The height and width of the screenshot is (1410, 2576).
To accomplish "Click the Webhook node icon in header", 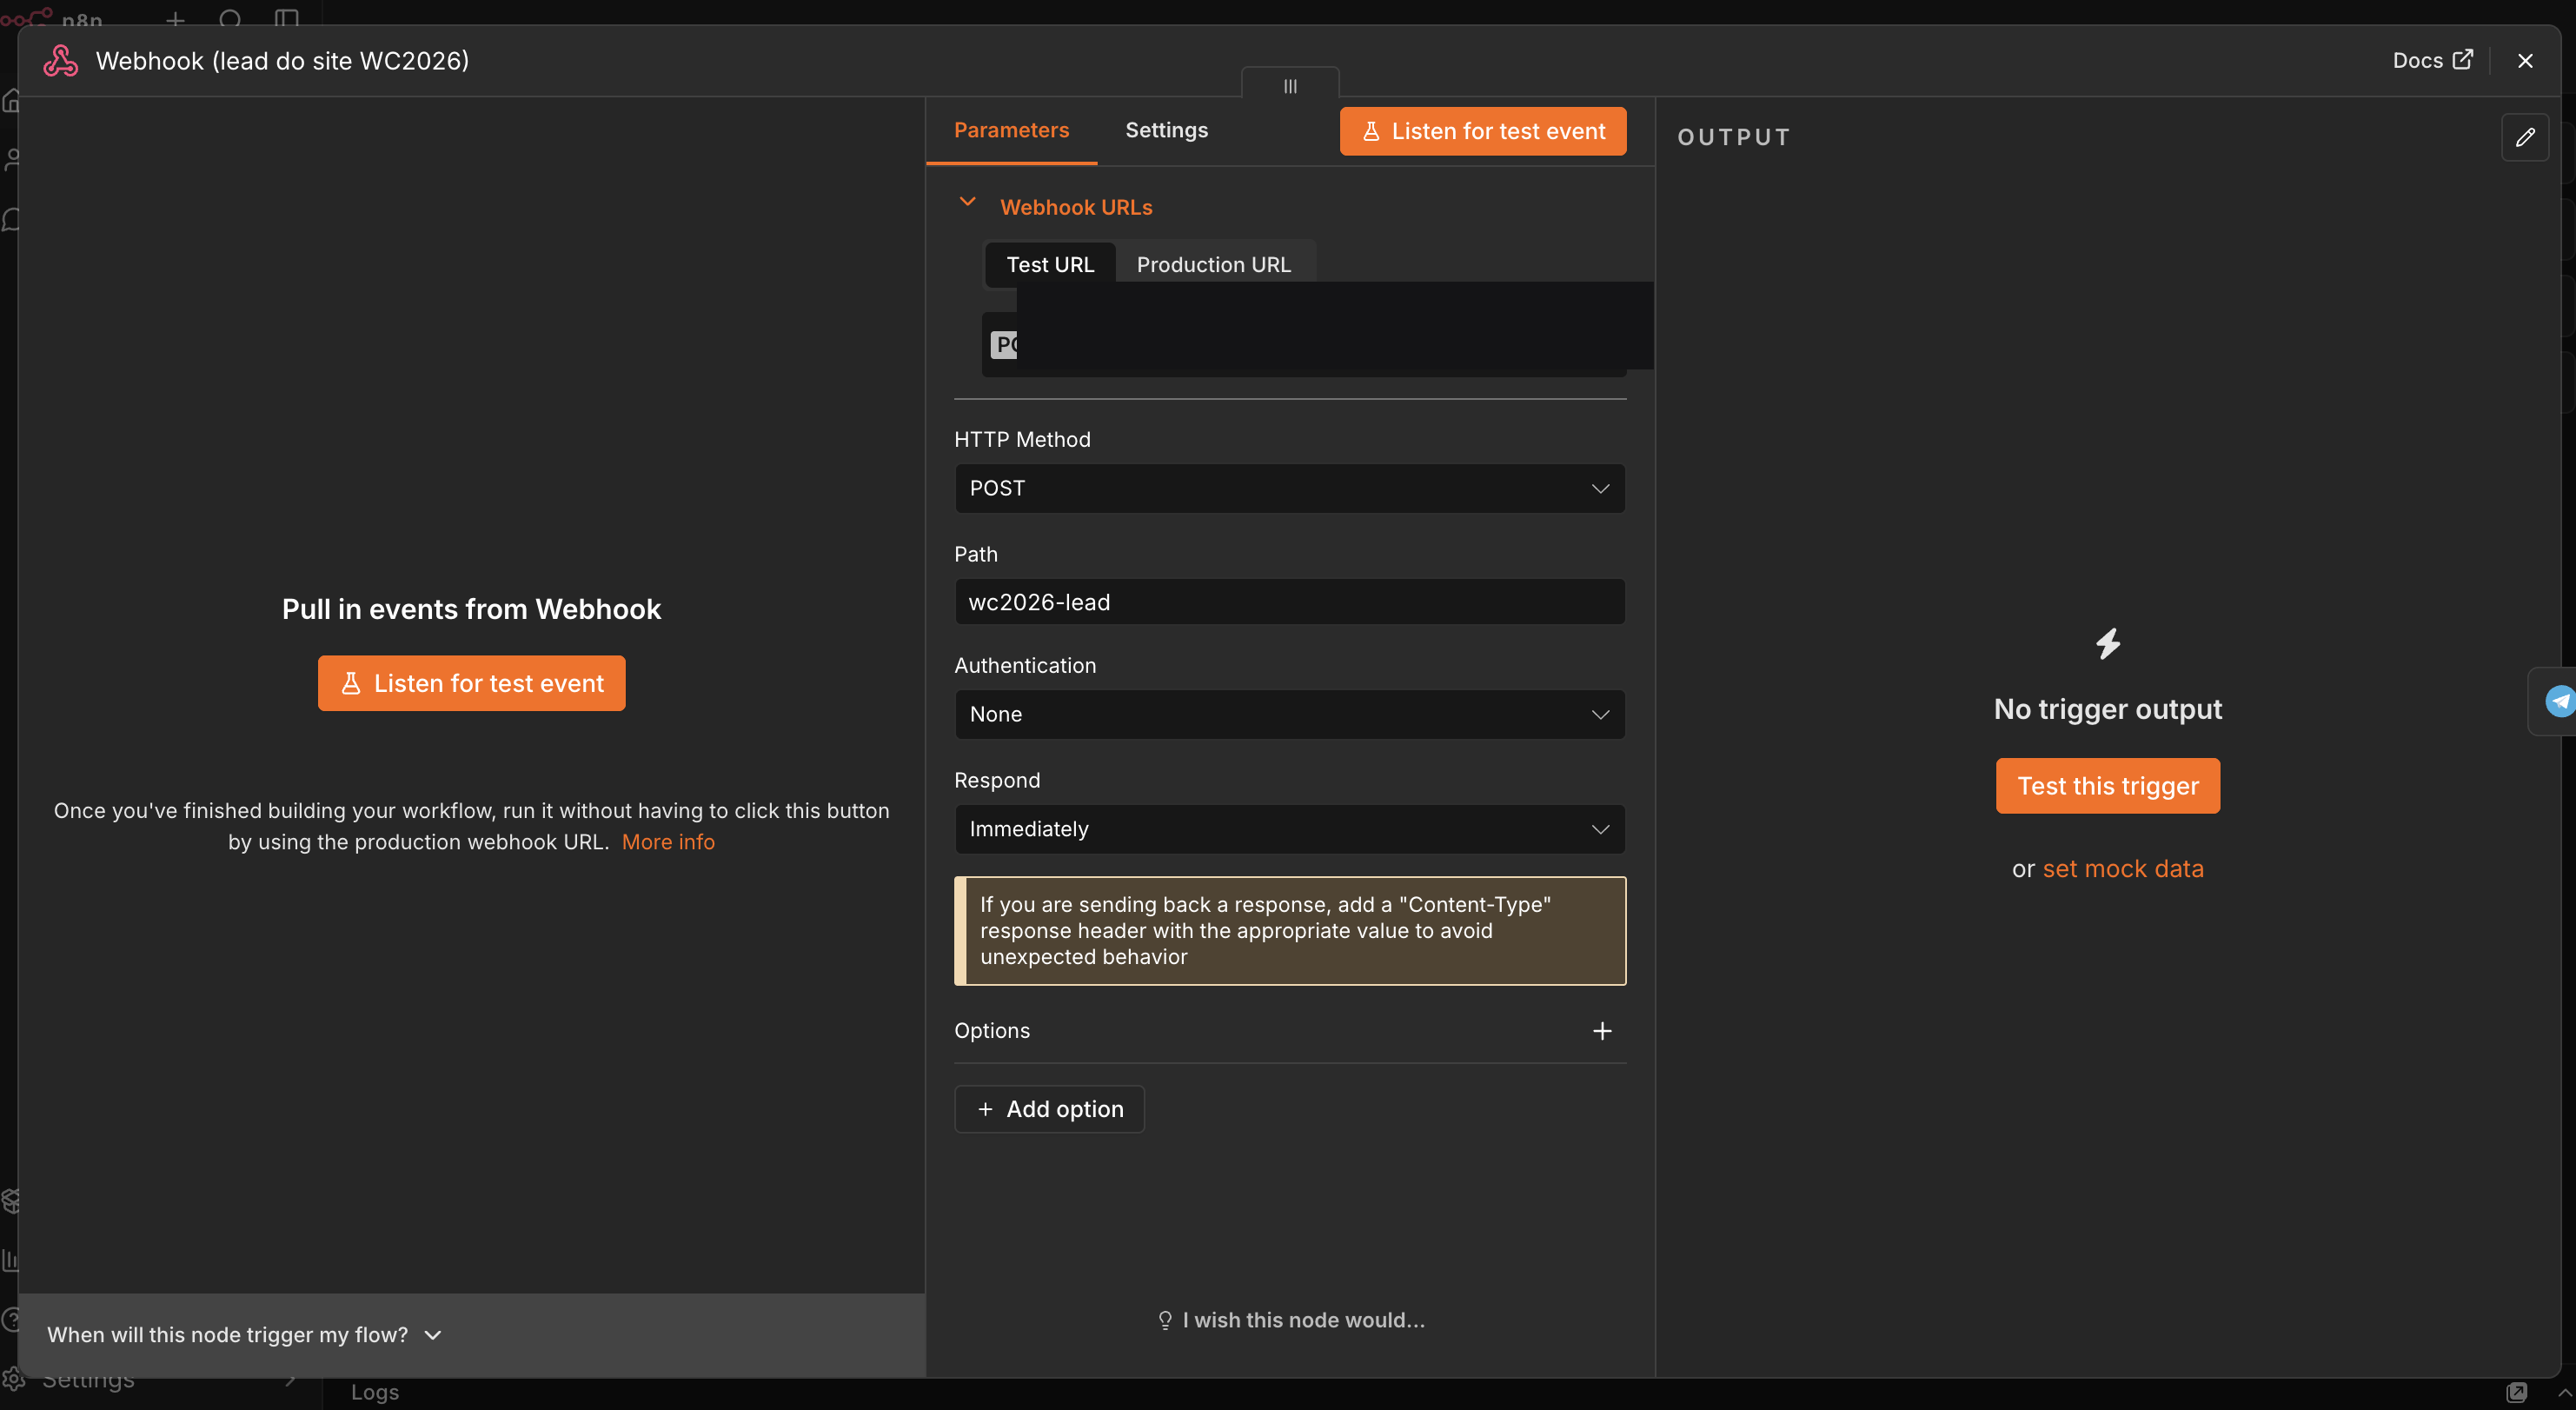I will click(x=60, y=61).
